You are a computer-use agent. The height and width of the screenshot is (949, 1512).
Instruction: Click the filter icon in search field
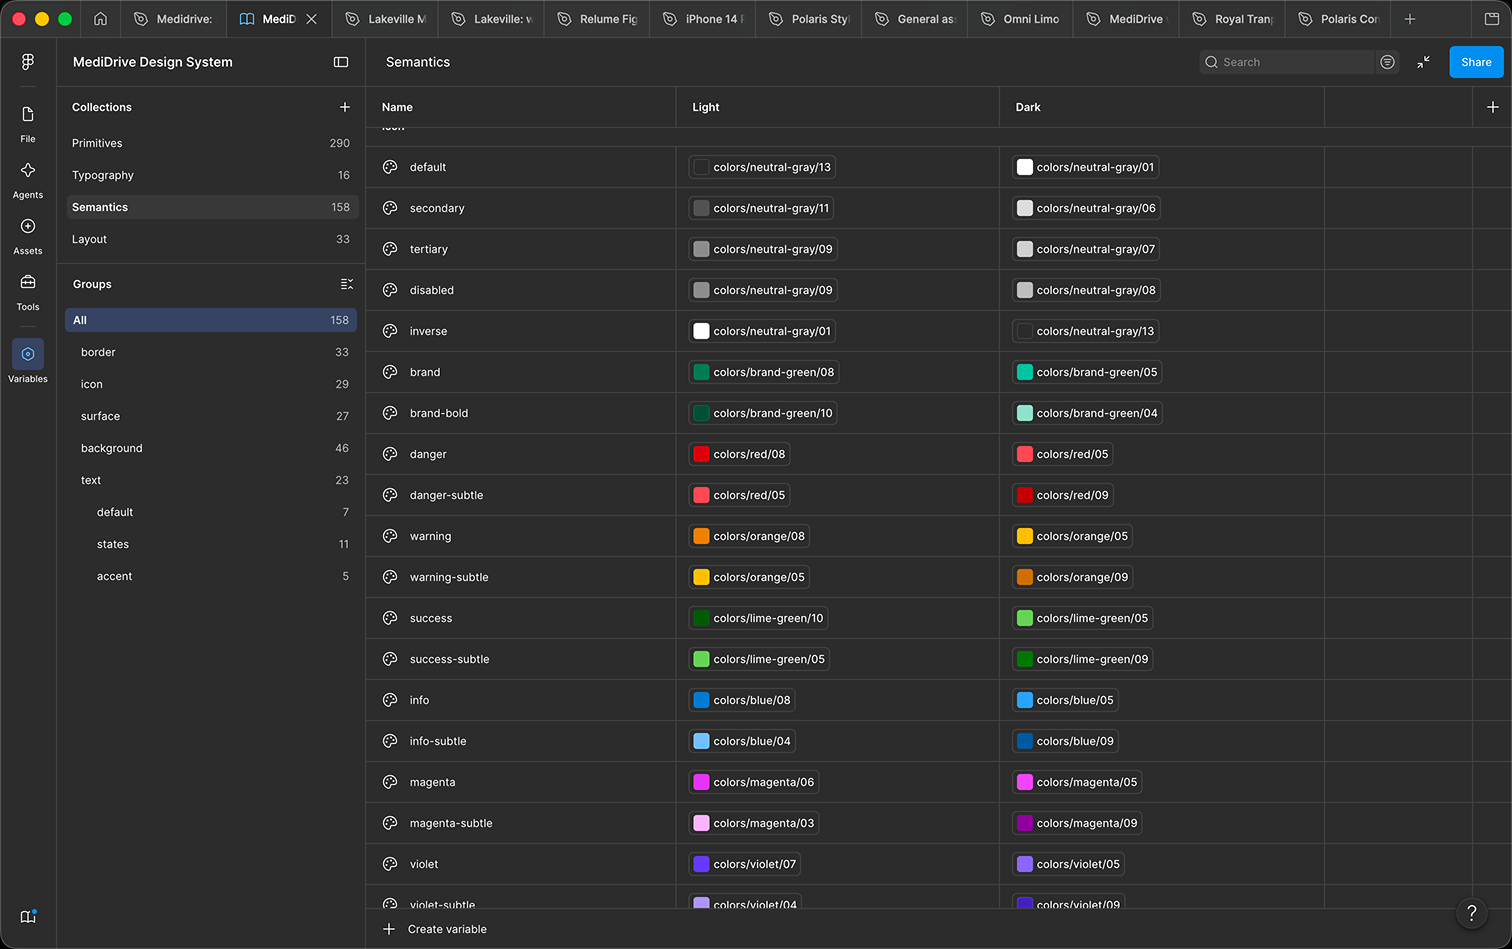pos(1387,62)
